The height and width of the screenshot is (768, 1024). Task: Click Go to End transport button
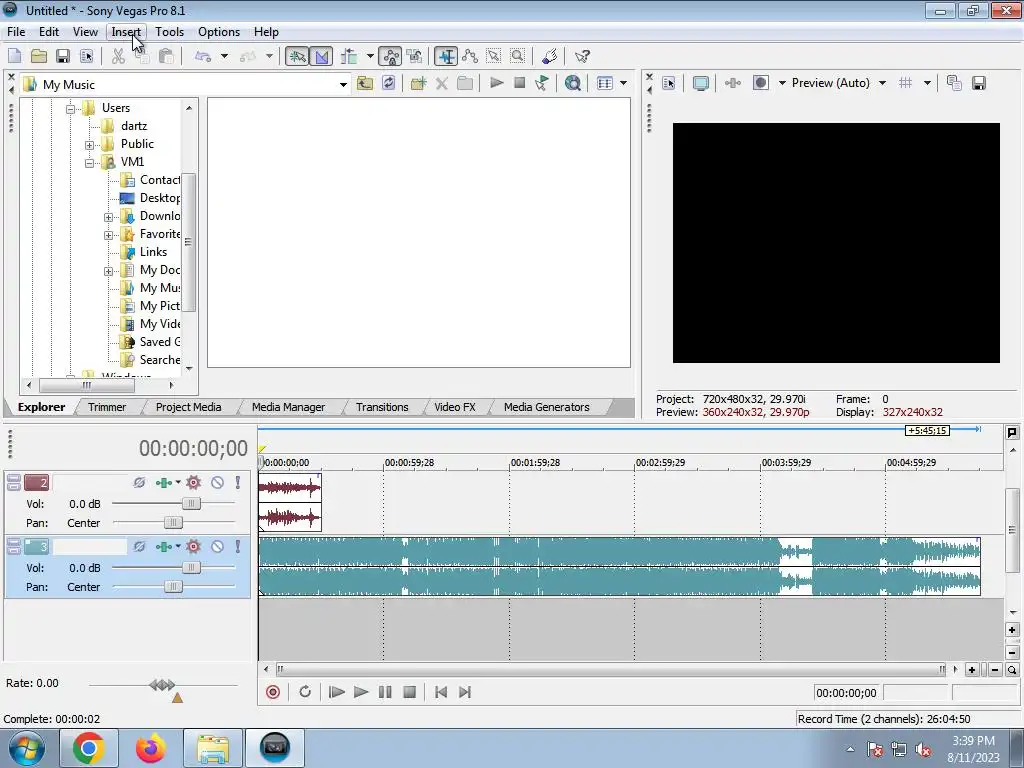464,692
